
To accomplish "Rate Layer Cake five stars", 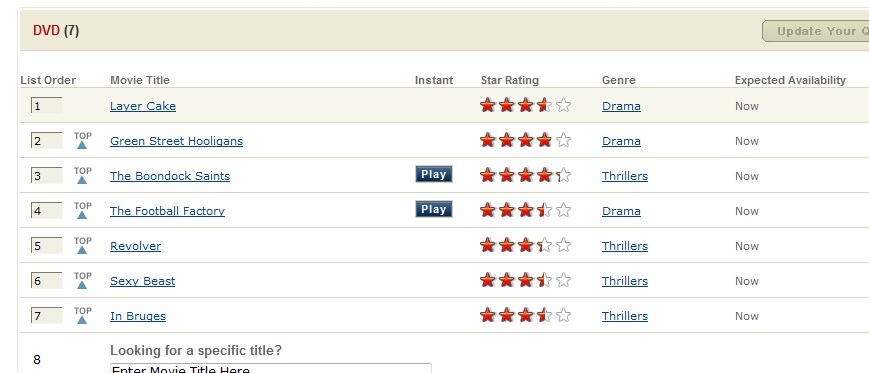I will pos(563,105).
